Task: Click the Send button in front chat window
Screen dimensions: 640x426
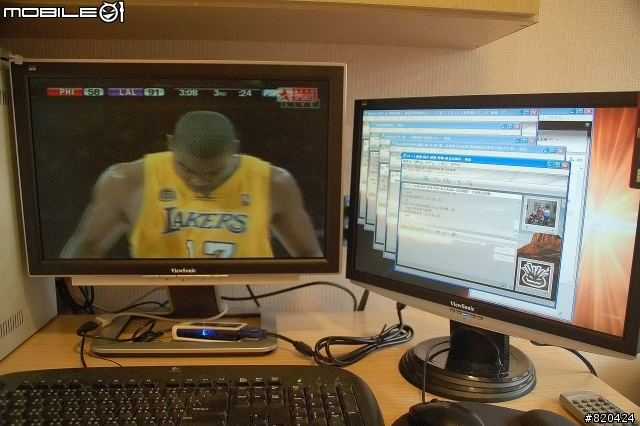Action: [504, 250]
